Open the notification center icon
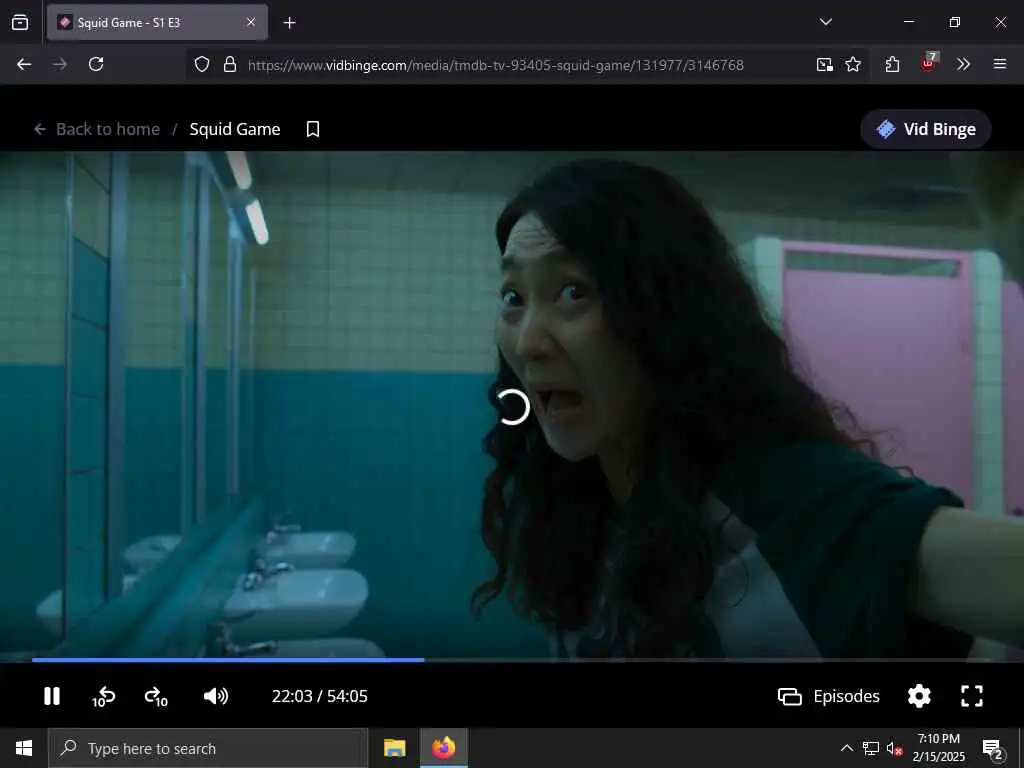 pyautogui.click(x=993, y=749)
